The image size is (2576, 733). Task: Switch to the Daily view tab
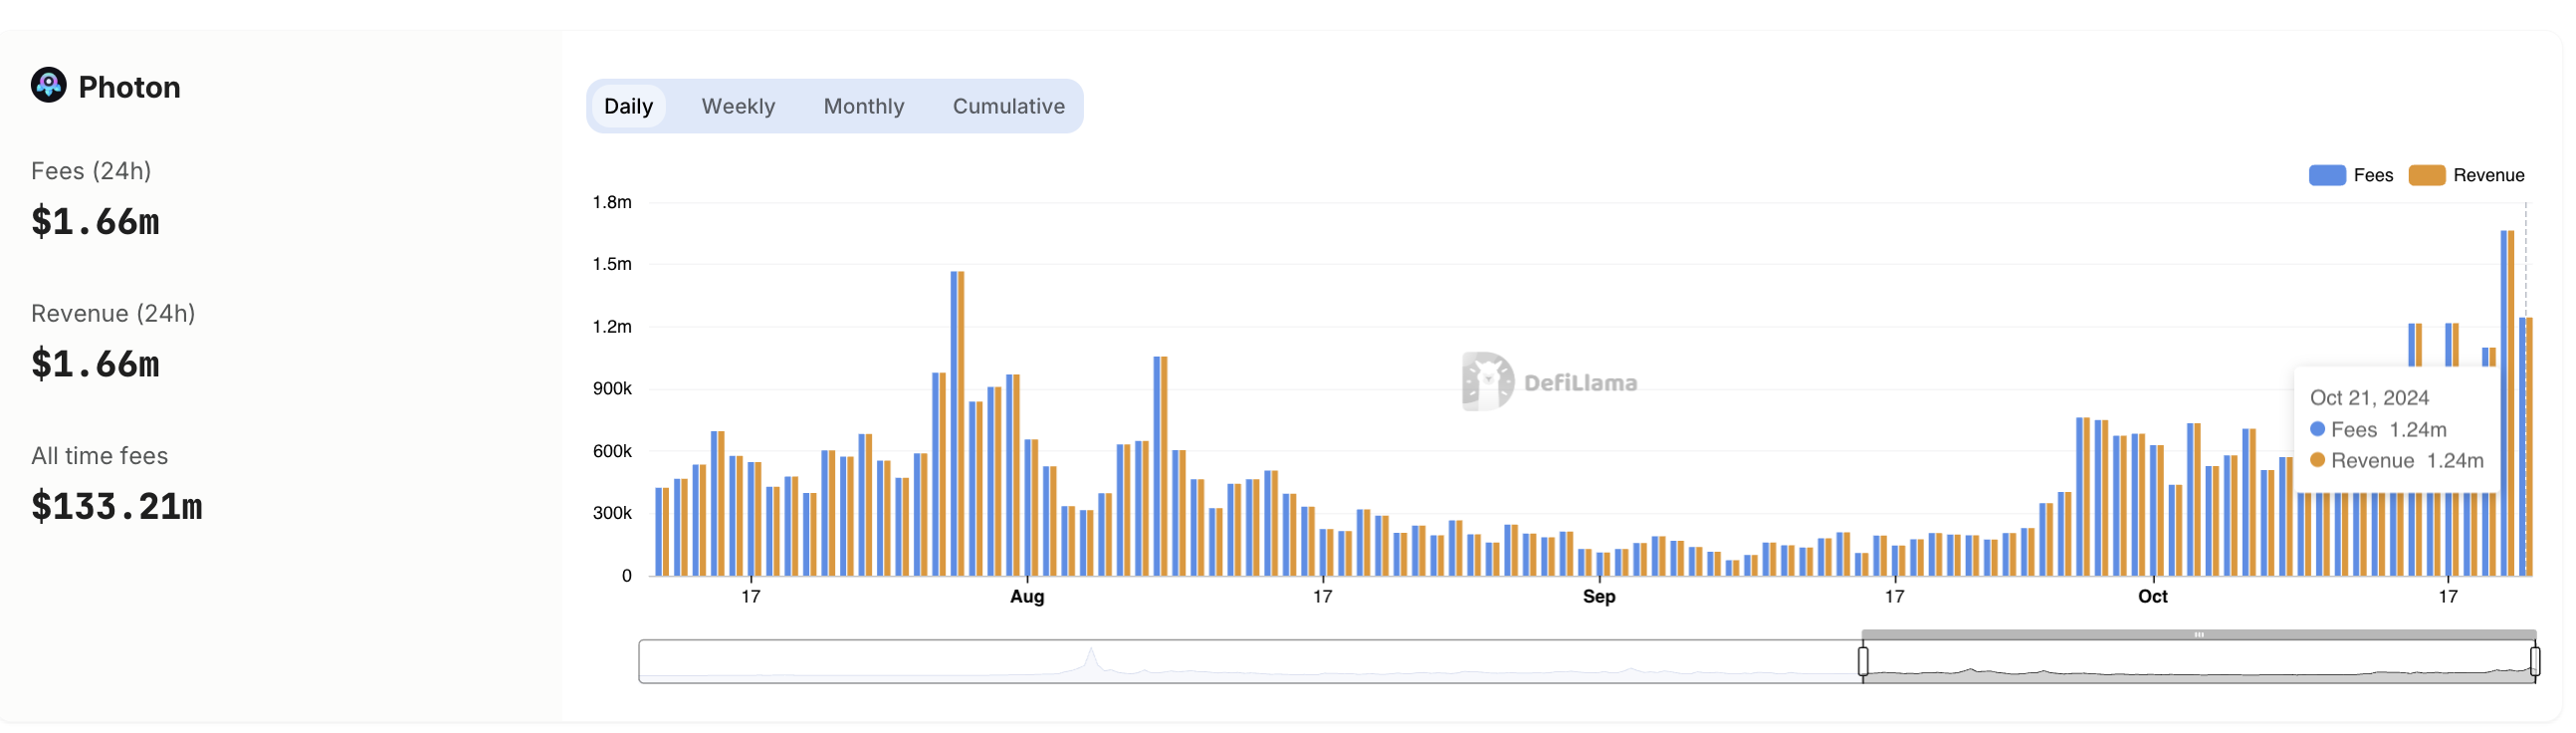628,106
